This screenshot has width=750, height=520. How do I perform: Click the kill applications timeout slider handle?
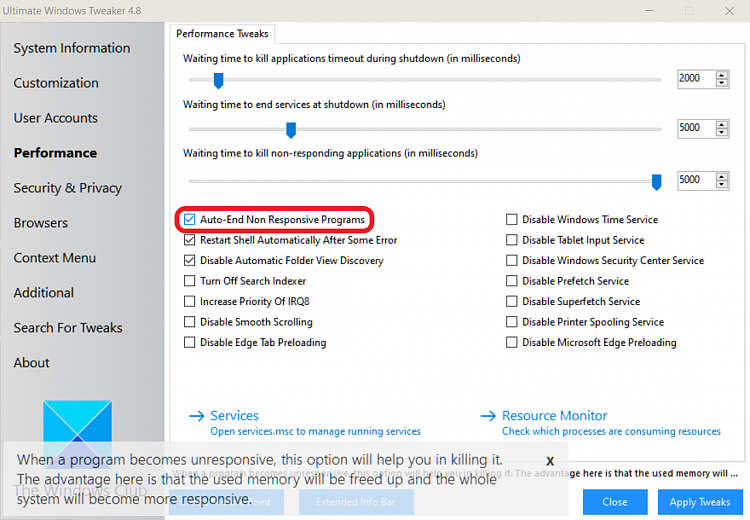(219, 81)
